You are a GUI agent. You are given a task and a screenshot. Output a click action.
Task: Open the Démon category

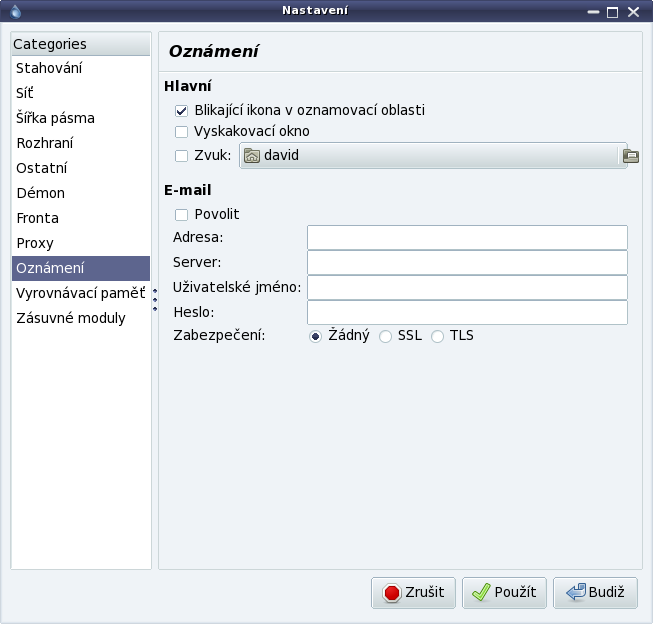[x=81, y=193]
